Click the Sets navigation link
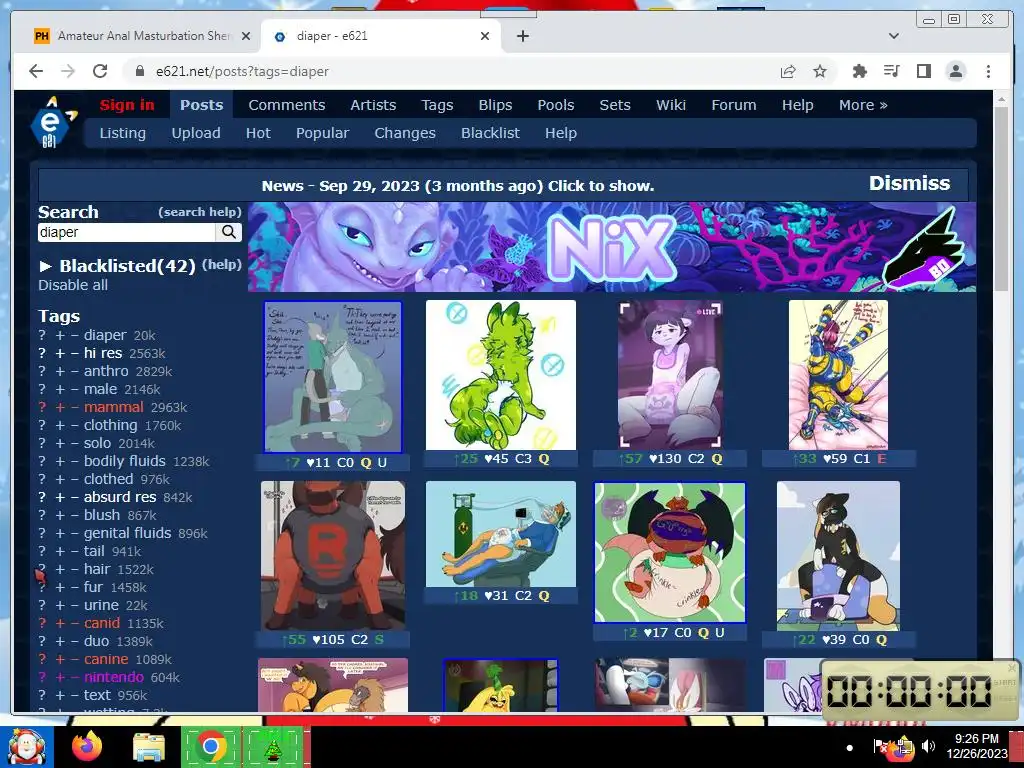 (615, 105)
